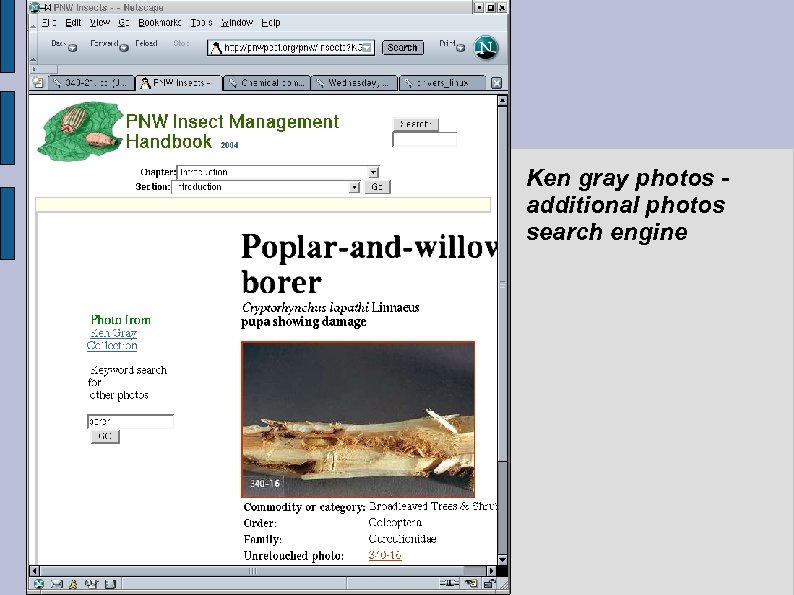The image size is (794, 595).
Task: Click the toolbar Search button
Action: click(x=403, y=48)
